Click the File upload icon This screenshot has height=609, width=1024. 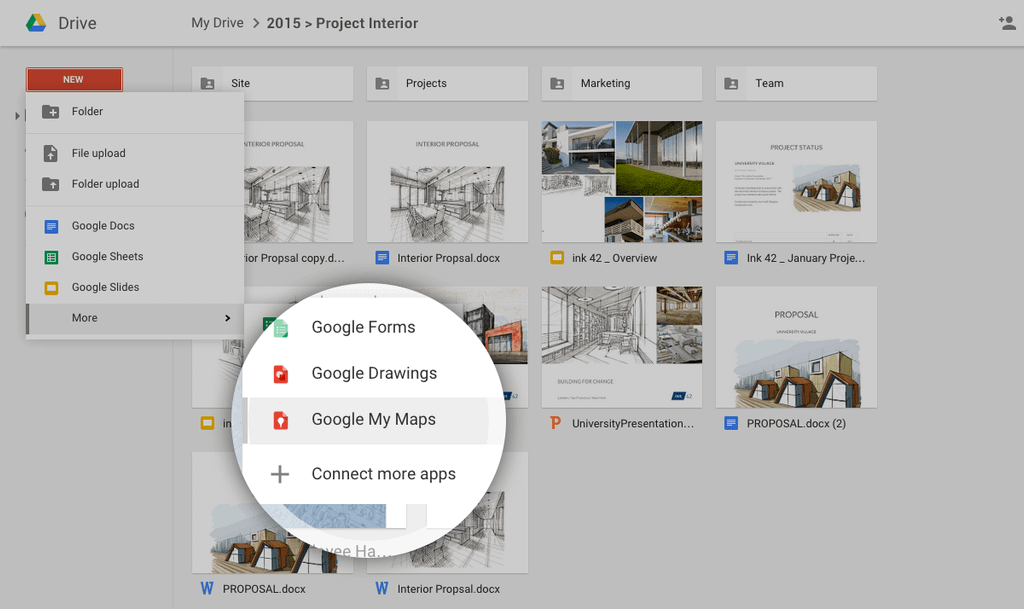click(x=51, y=153)
